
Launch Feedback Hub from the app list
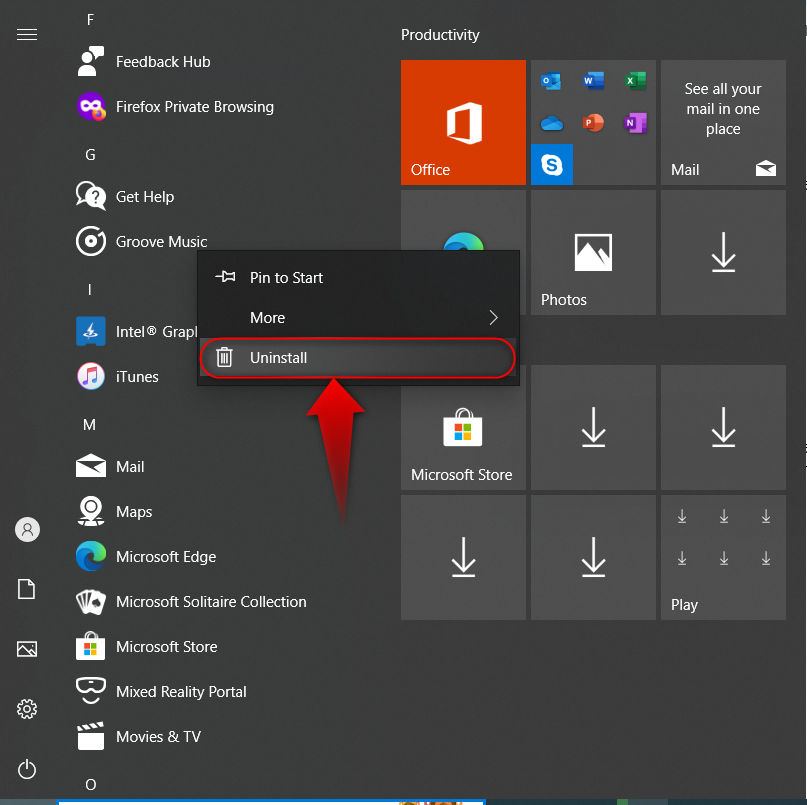click(144, 62)
